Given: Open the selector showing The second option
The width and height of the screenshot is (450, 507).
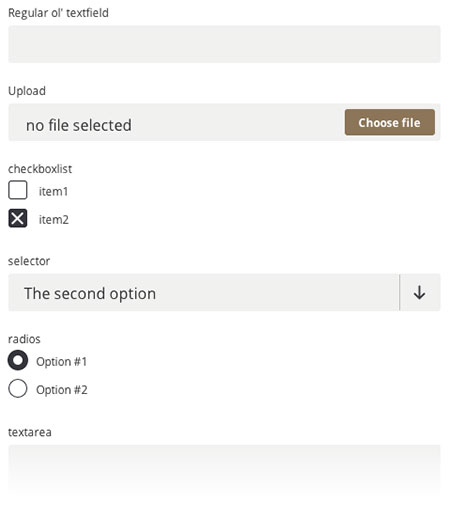Looking at the screenshot, I should (224, 293).
